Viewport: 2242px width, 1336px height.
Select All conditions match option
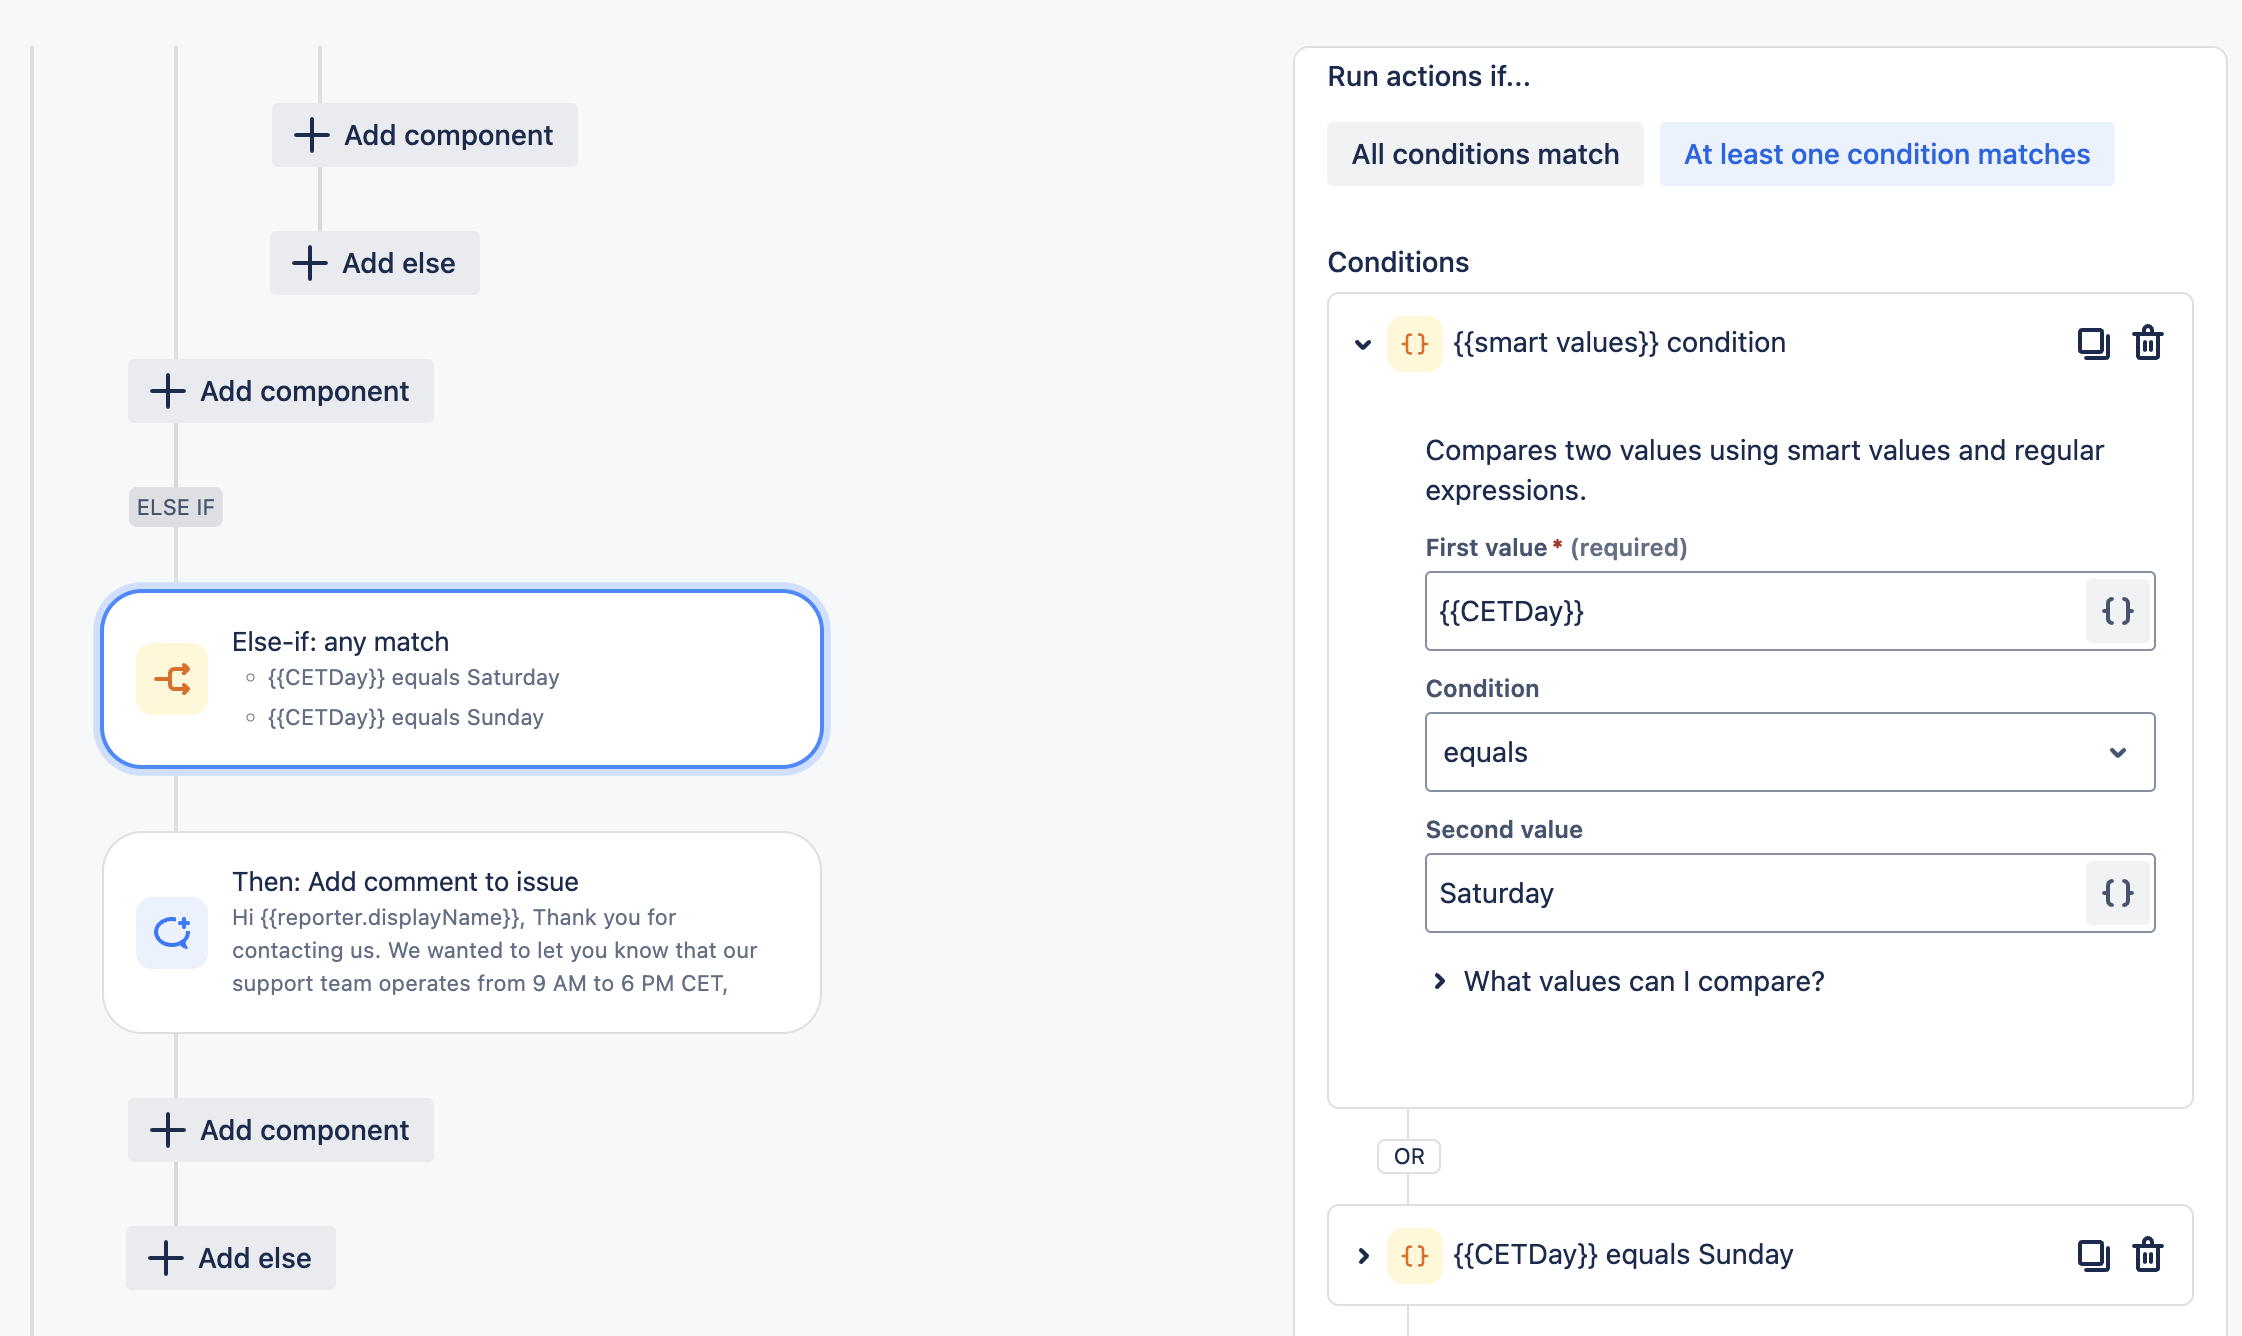tap(1485, 154)
